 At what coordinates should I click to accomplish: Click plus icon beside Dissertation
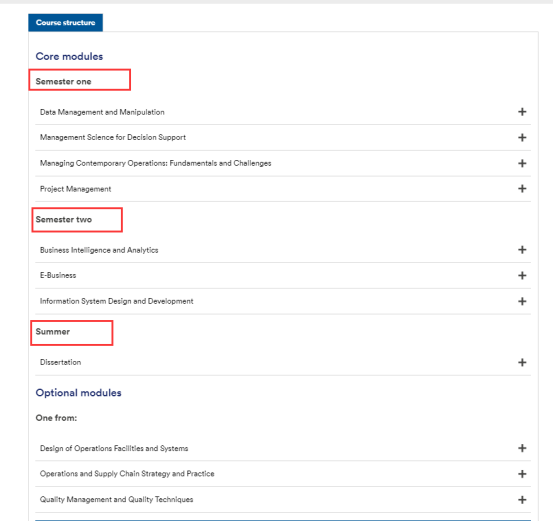point(522,362)
